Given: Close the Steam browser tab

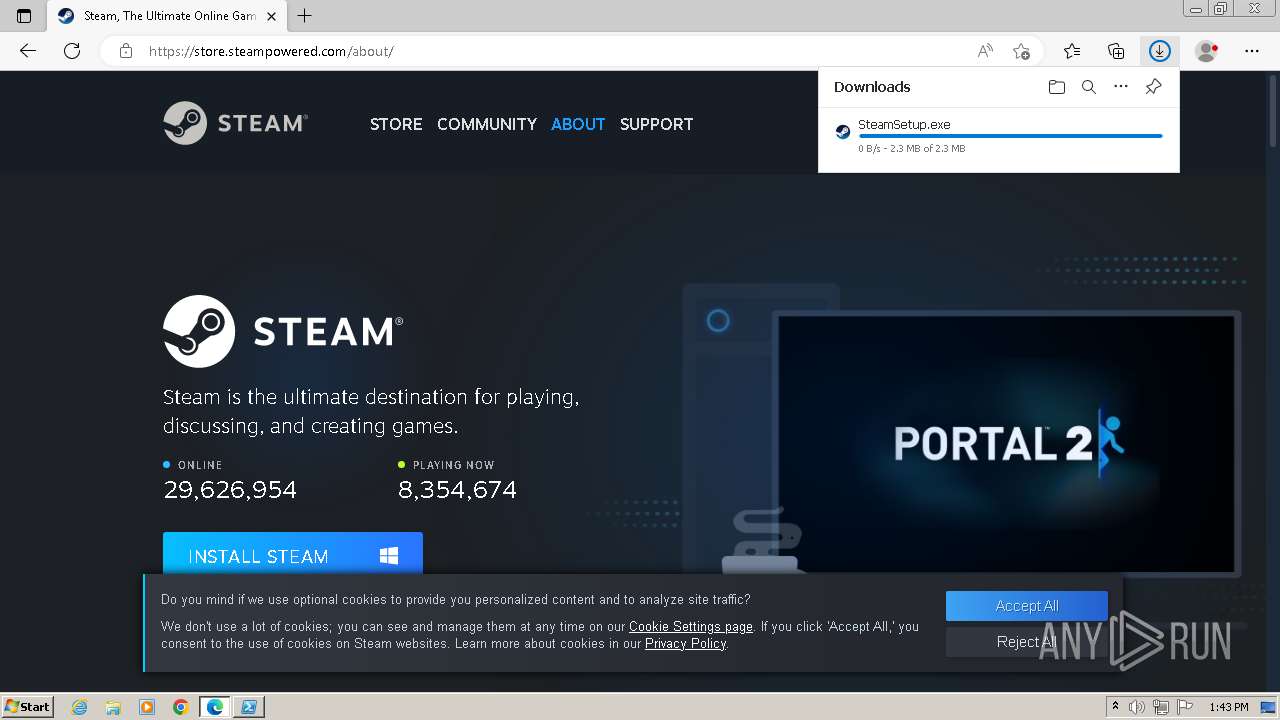Looking at the screenshot, I should (x=271, y=16).
